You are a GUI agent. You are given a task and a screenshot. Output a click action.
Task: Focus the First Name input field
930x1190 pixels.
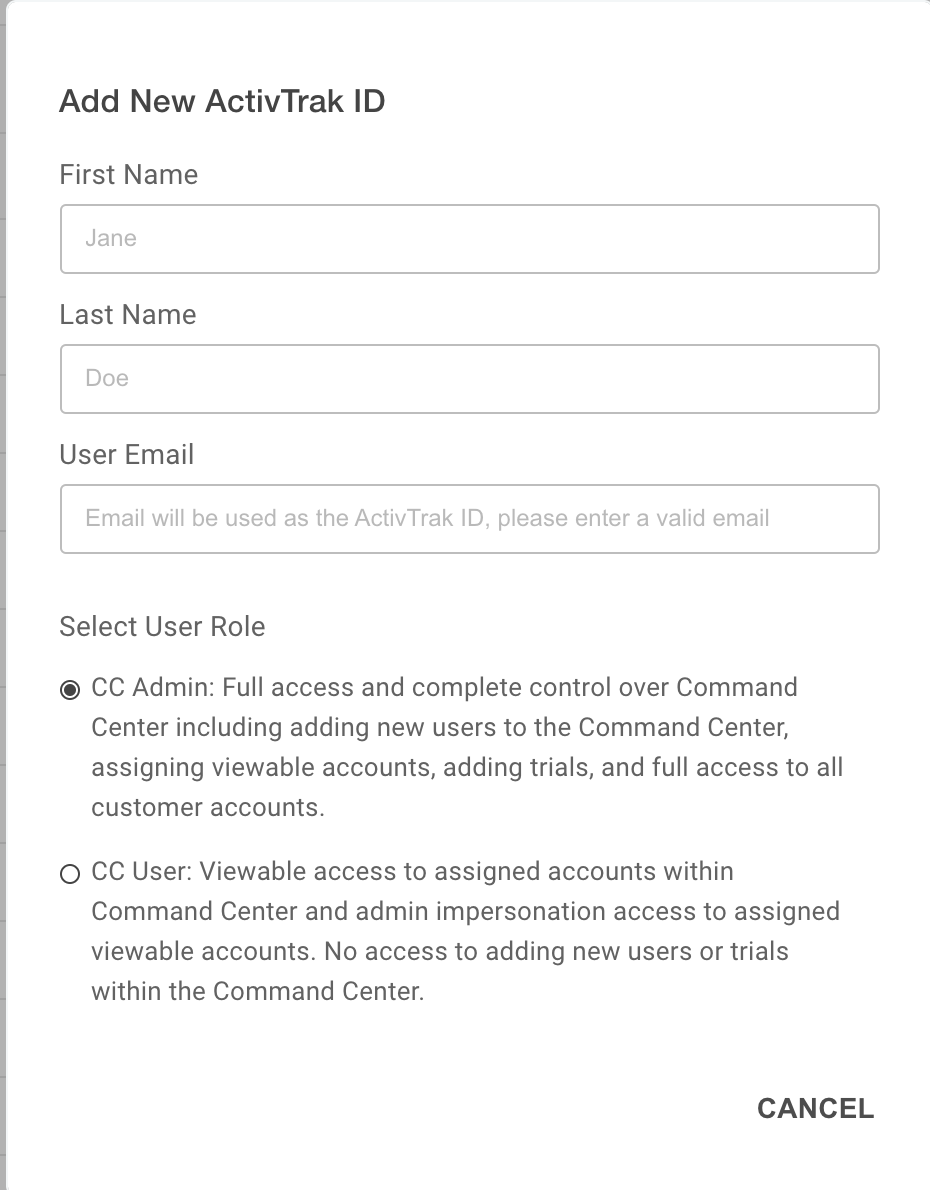point(470,239)
